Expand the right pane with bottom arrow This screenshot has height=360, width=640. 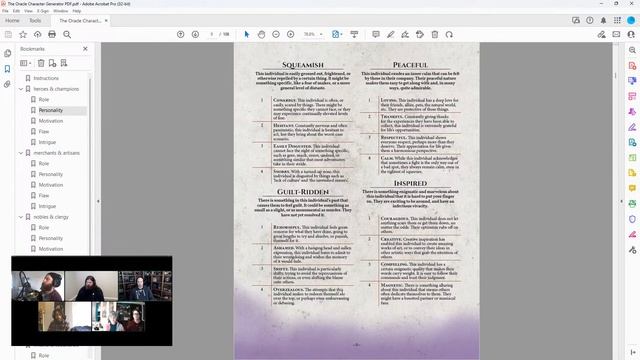coord(632,352)
